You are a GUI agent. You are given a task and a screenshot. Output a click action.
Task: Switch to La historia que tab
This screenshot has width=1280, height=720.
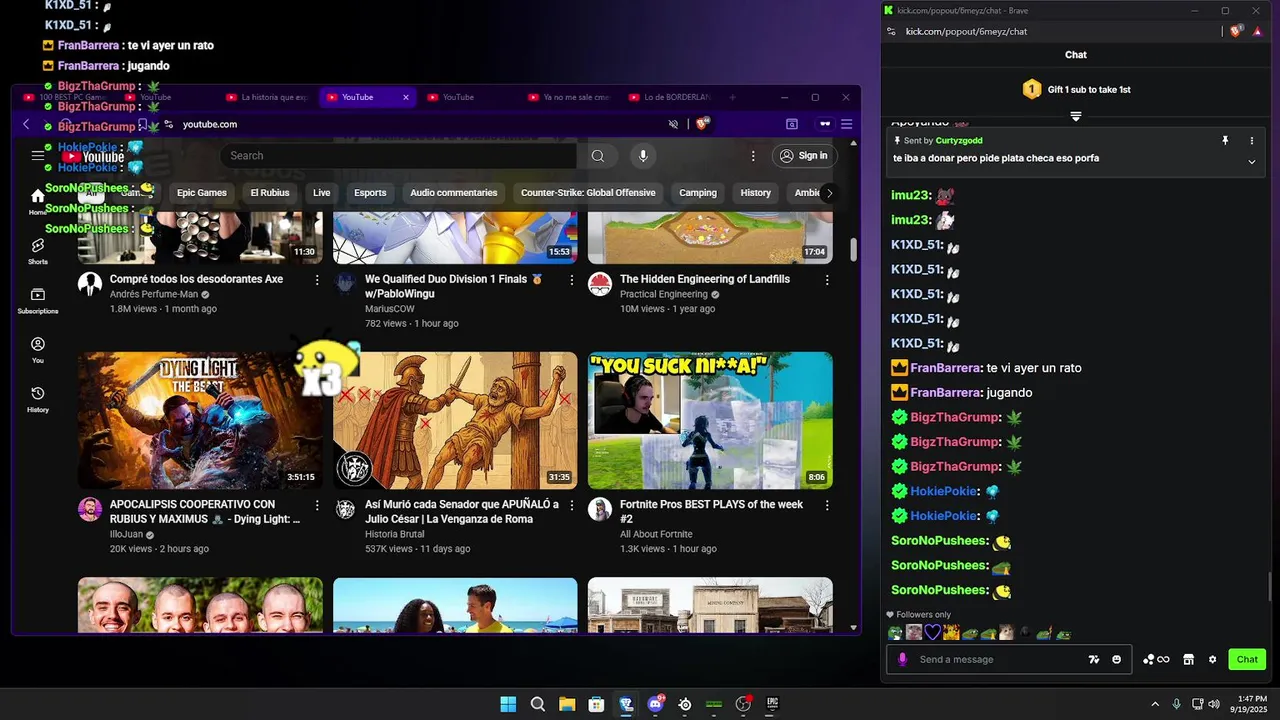(266, 97)
